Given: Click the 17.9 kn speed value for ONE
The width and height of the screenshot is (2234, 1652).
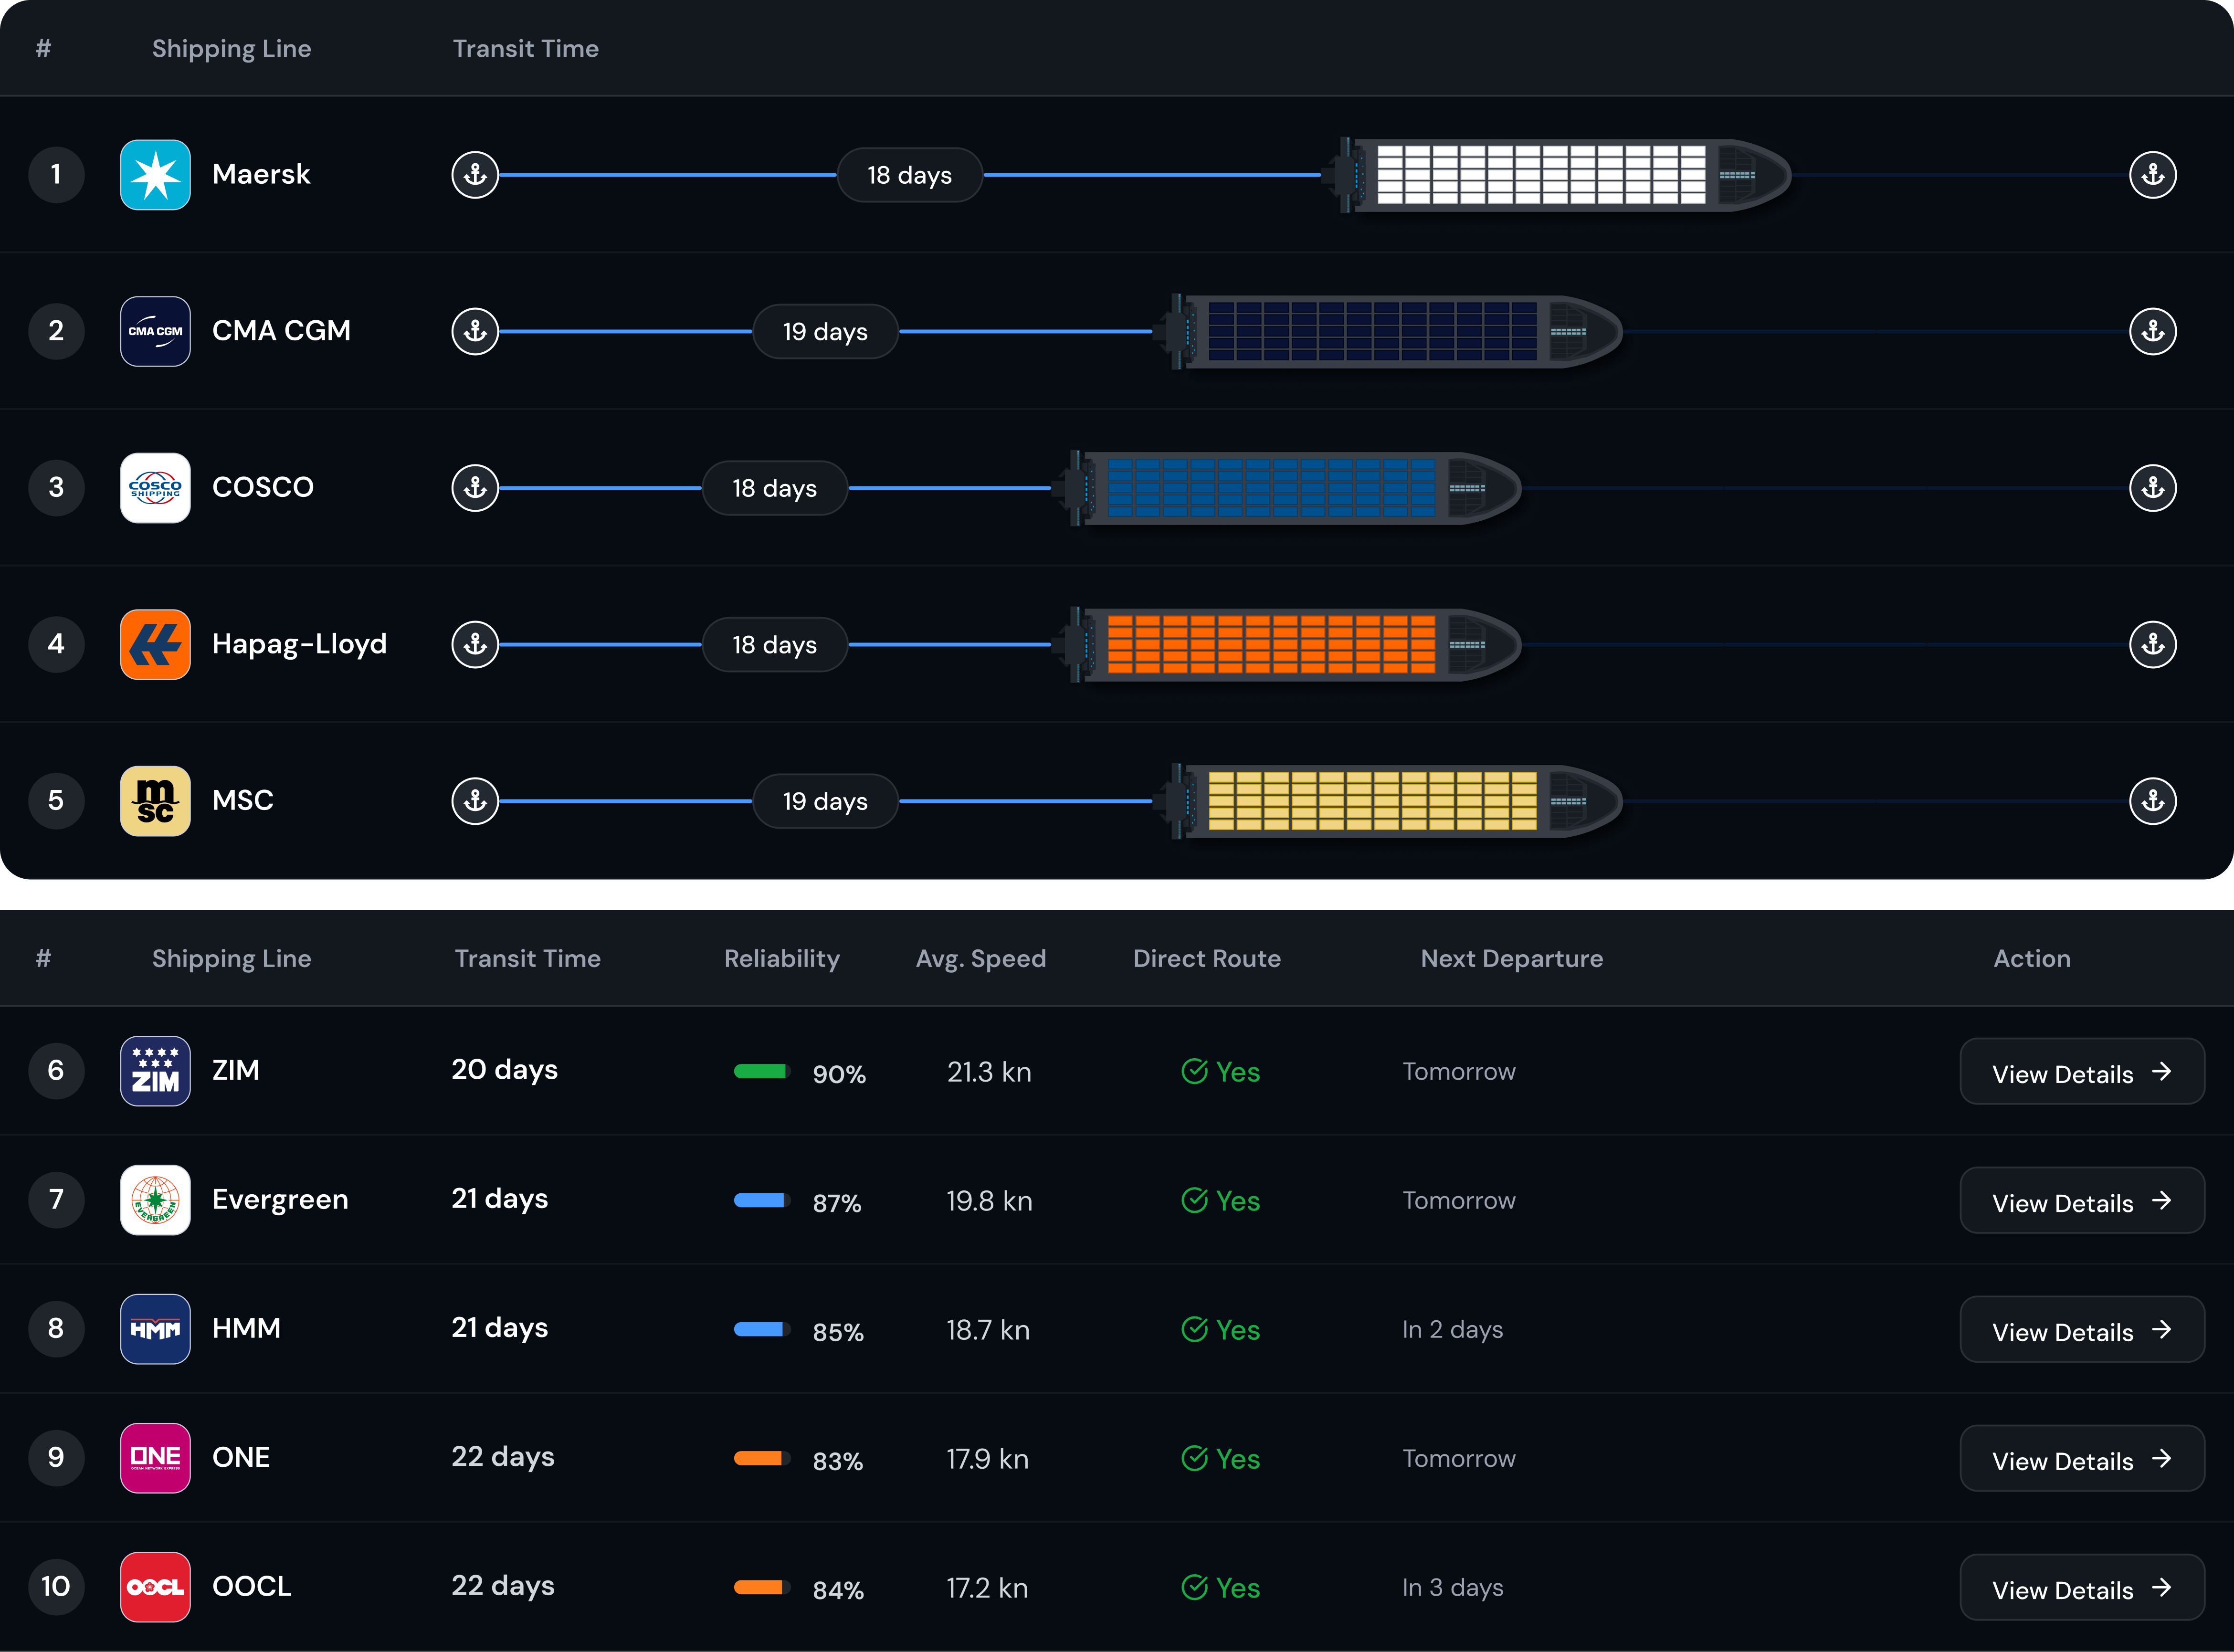Looking at the screenshot, I should (987, 1459).
